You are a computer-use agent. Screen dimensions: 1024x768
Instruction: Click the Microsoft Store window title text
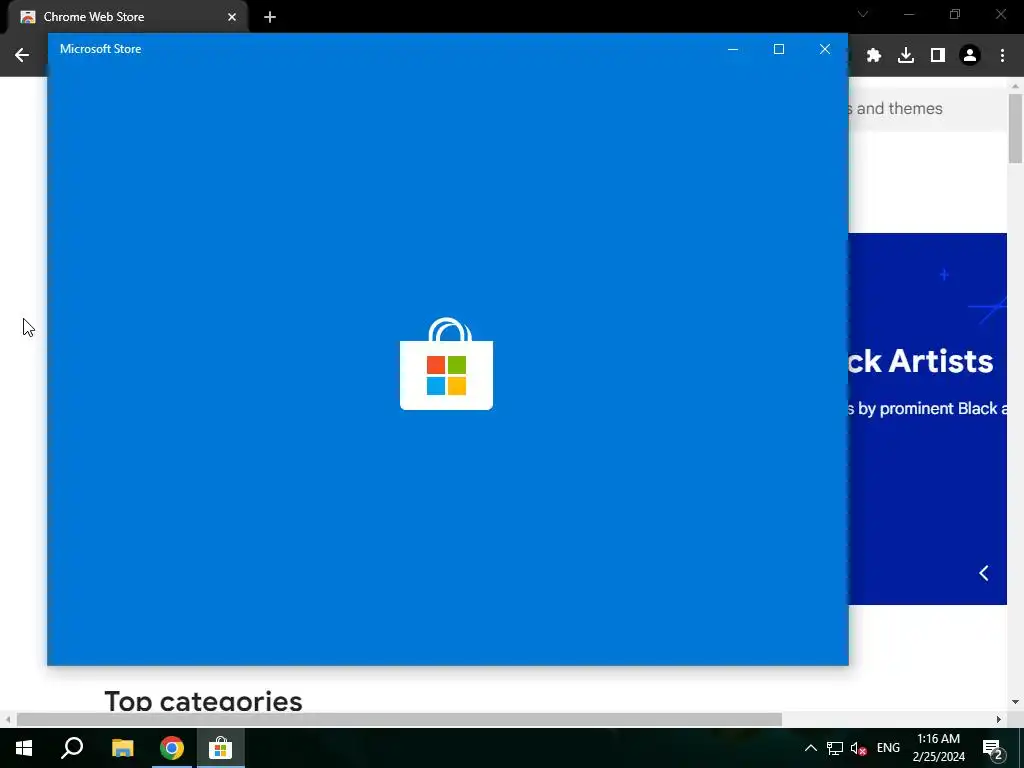(101, 49)
